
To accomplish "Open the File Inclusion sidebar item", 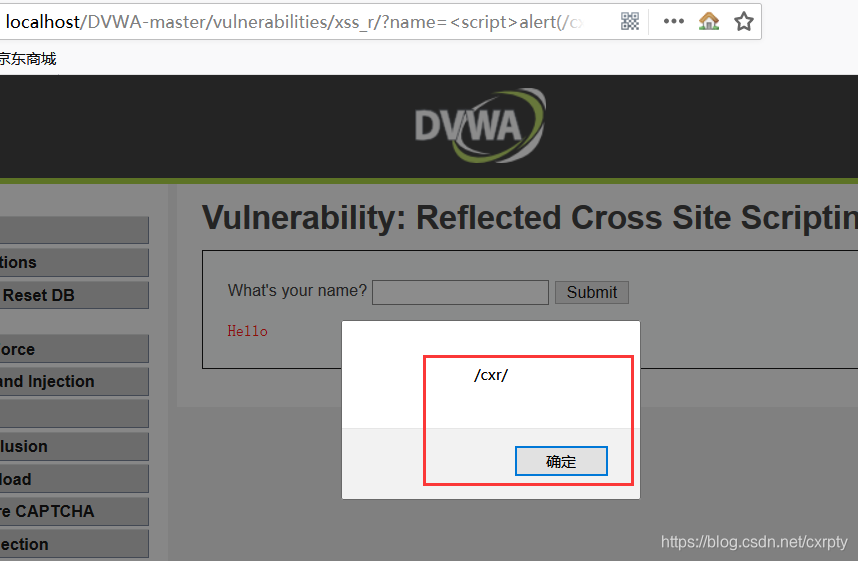I will tap(74, 447).
